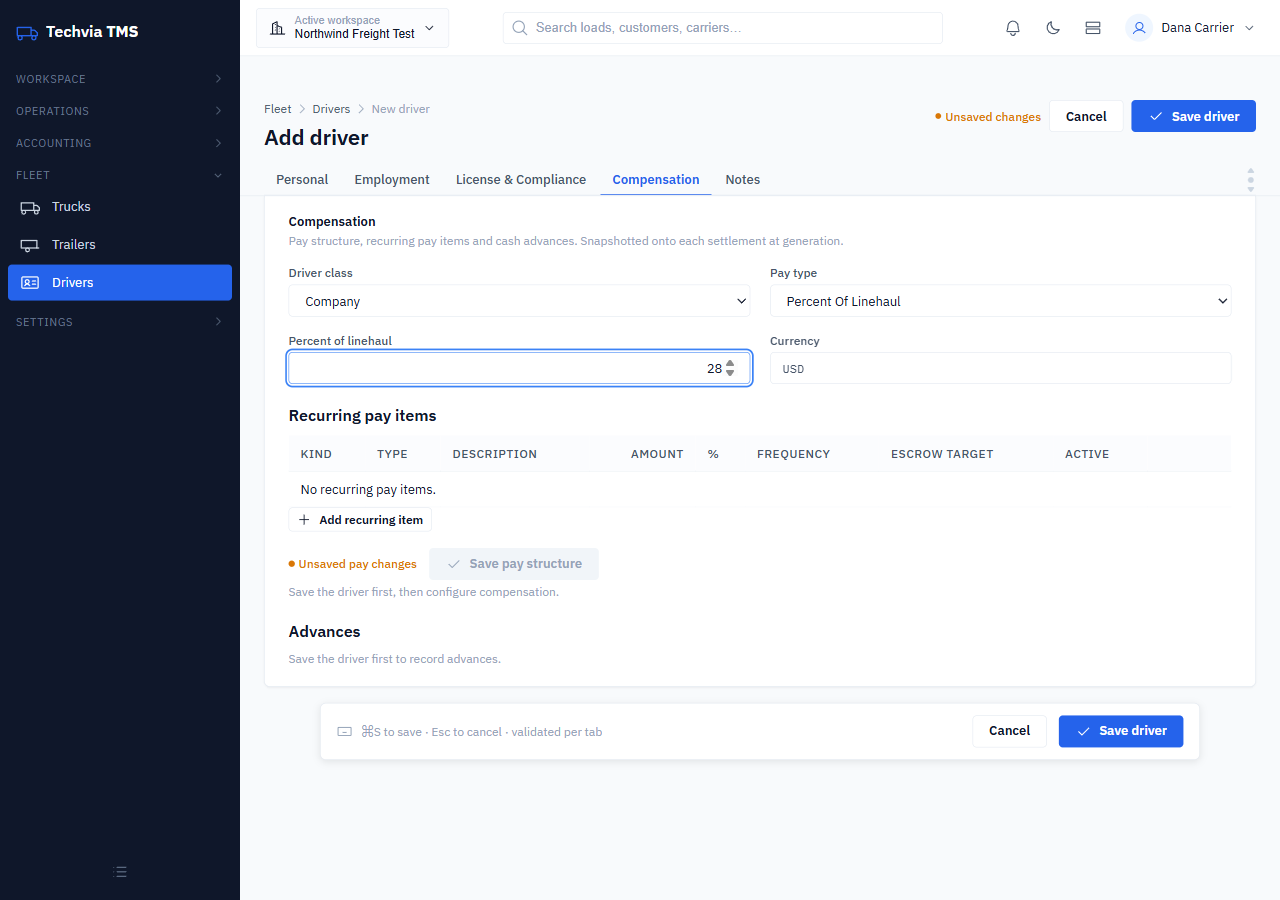Click the Trailers sidebar icon
The width and height of the screenshot is (1280, 900).
(x=30, y=245)
